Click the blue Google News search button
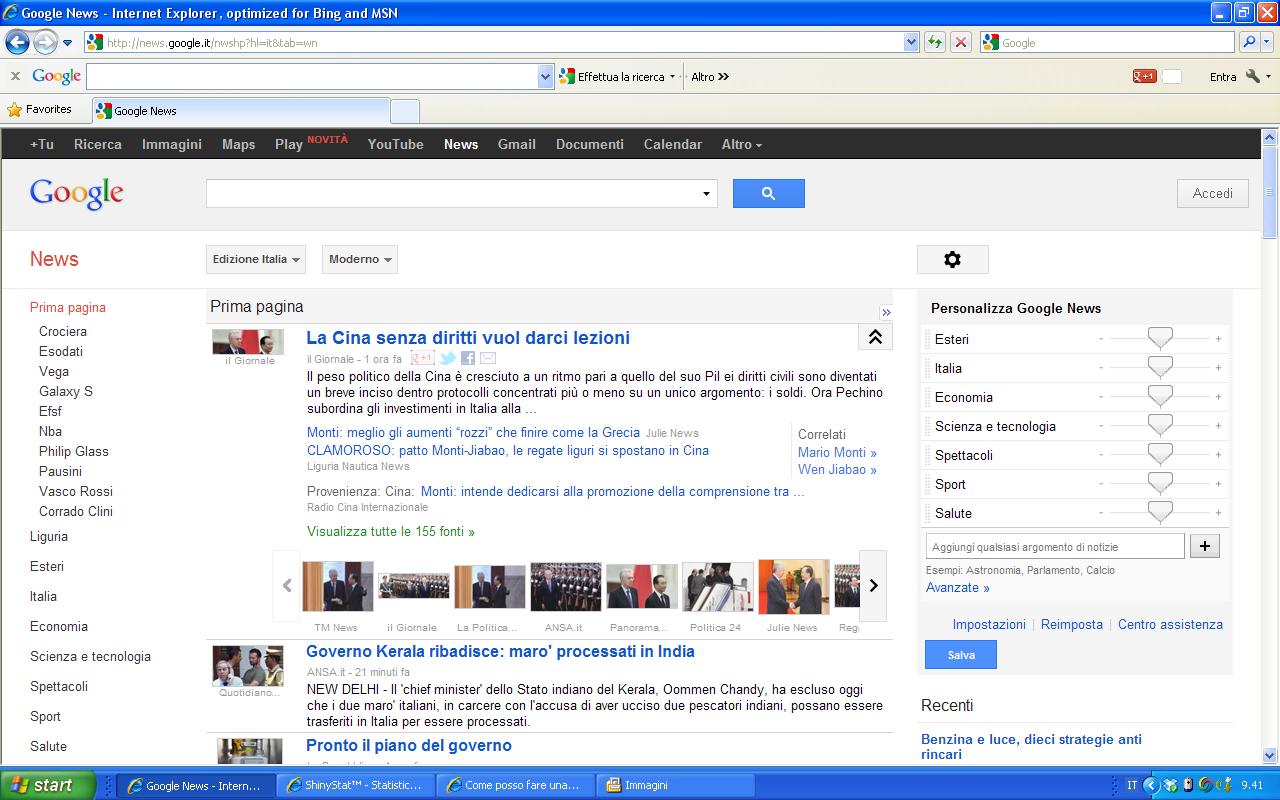This screenshot has height=800, width=1280. point(768,193)
